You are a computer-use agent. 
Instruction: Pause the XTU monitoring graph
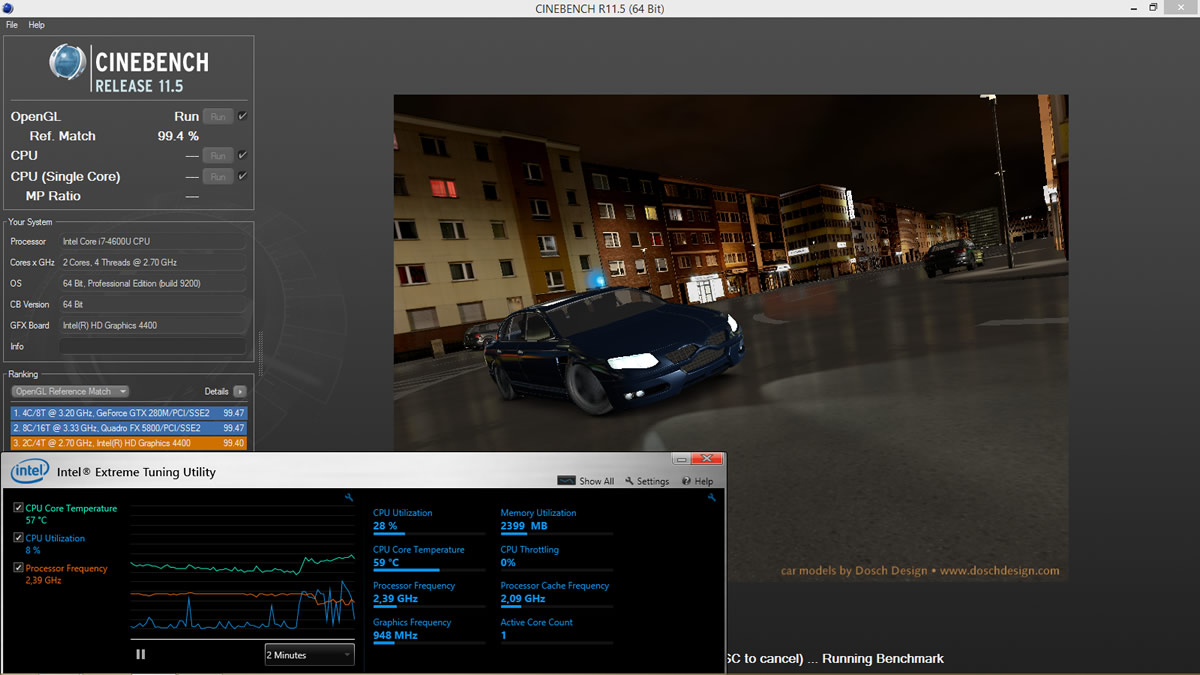140,654
